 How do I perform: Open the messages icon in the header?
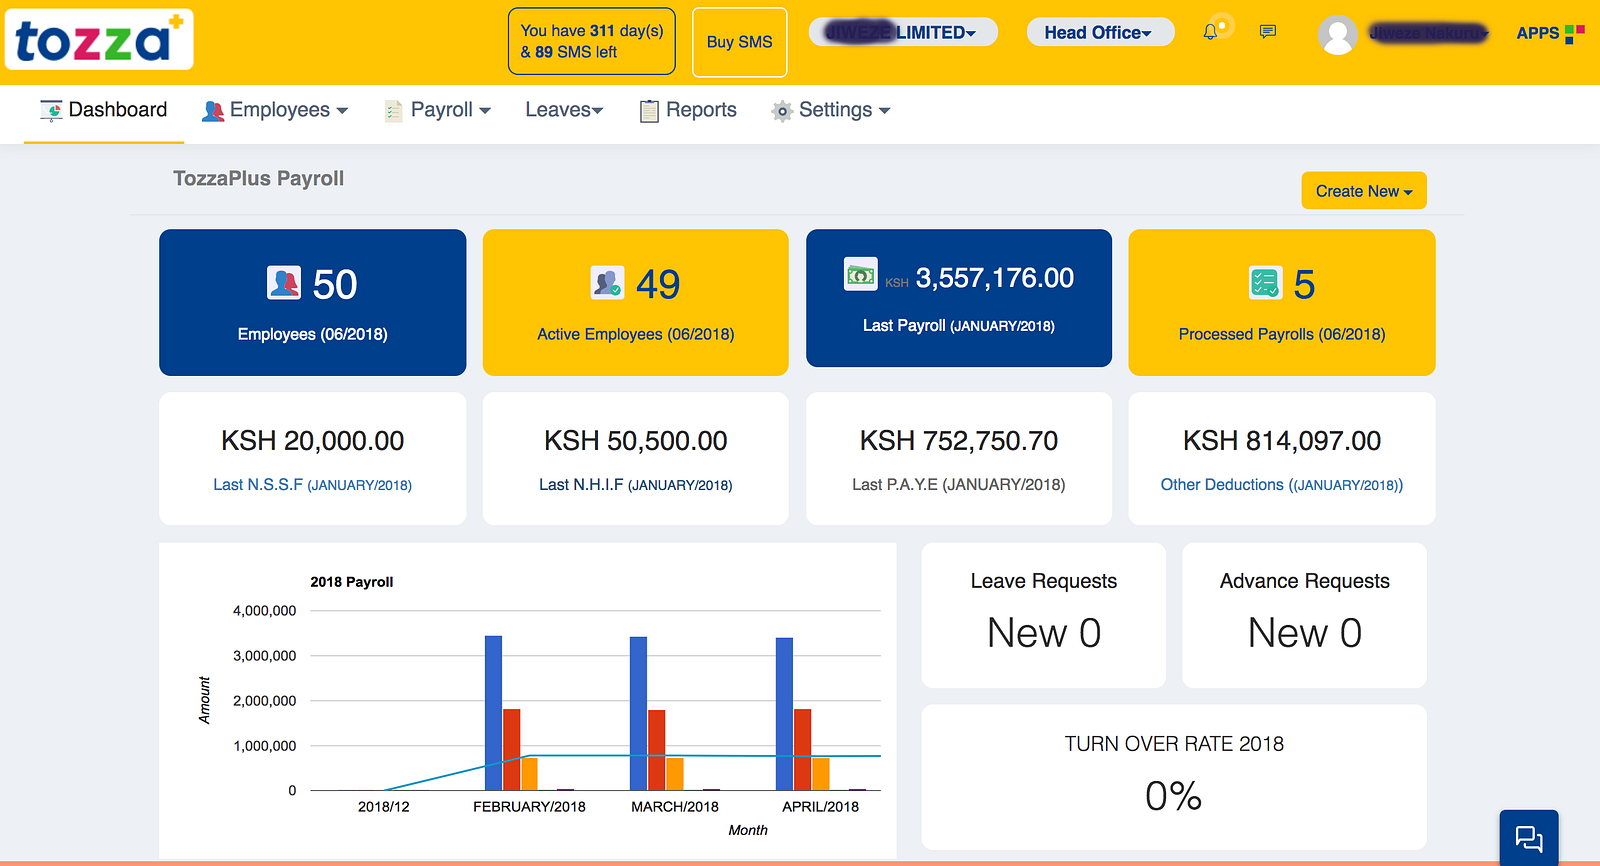point(1268,32)
